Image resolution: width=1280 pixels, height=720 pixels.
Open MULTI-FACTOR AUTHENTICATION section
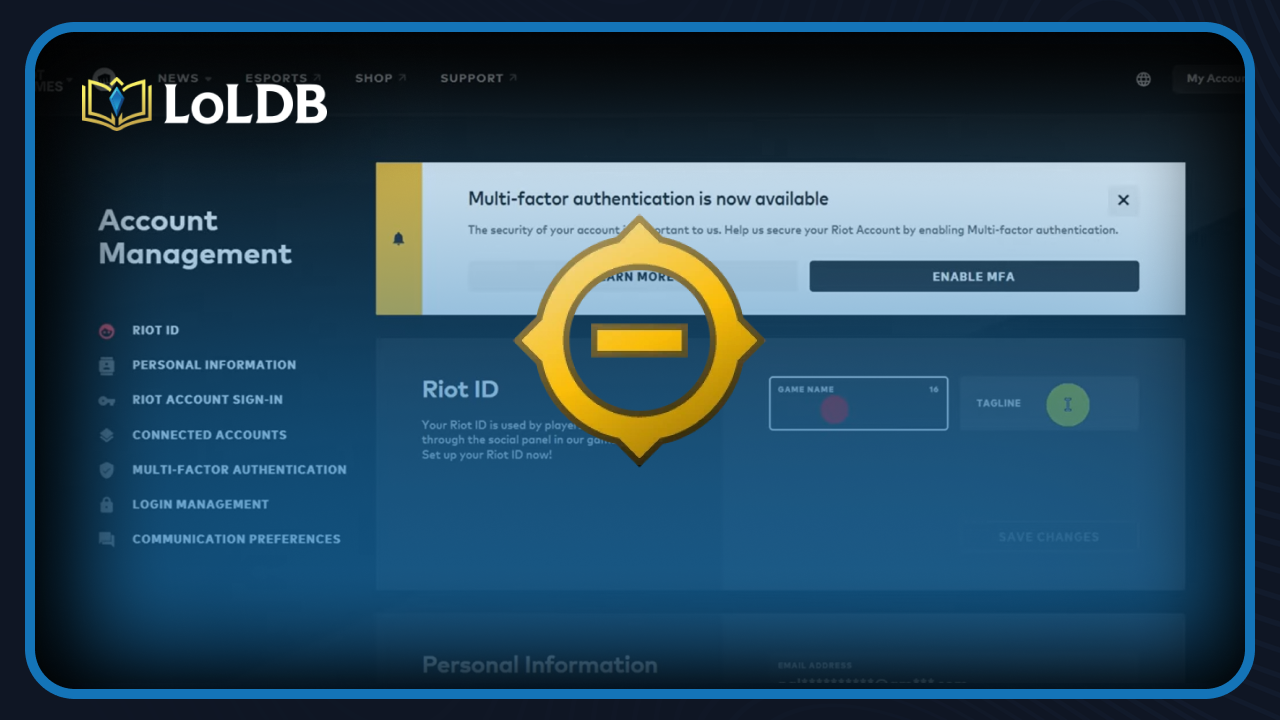pyautogui.click(x=239, y=469)
